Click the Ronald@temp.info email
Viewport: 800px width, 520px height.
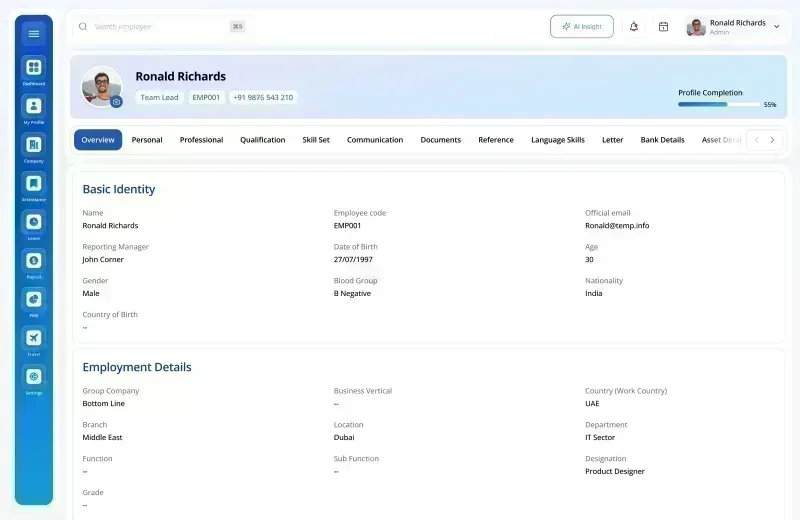pyautogui.click(x=617, y=226)
